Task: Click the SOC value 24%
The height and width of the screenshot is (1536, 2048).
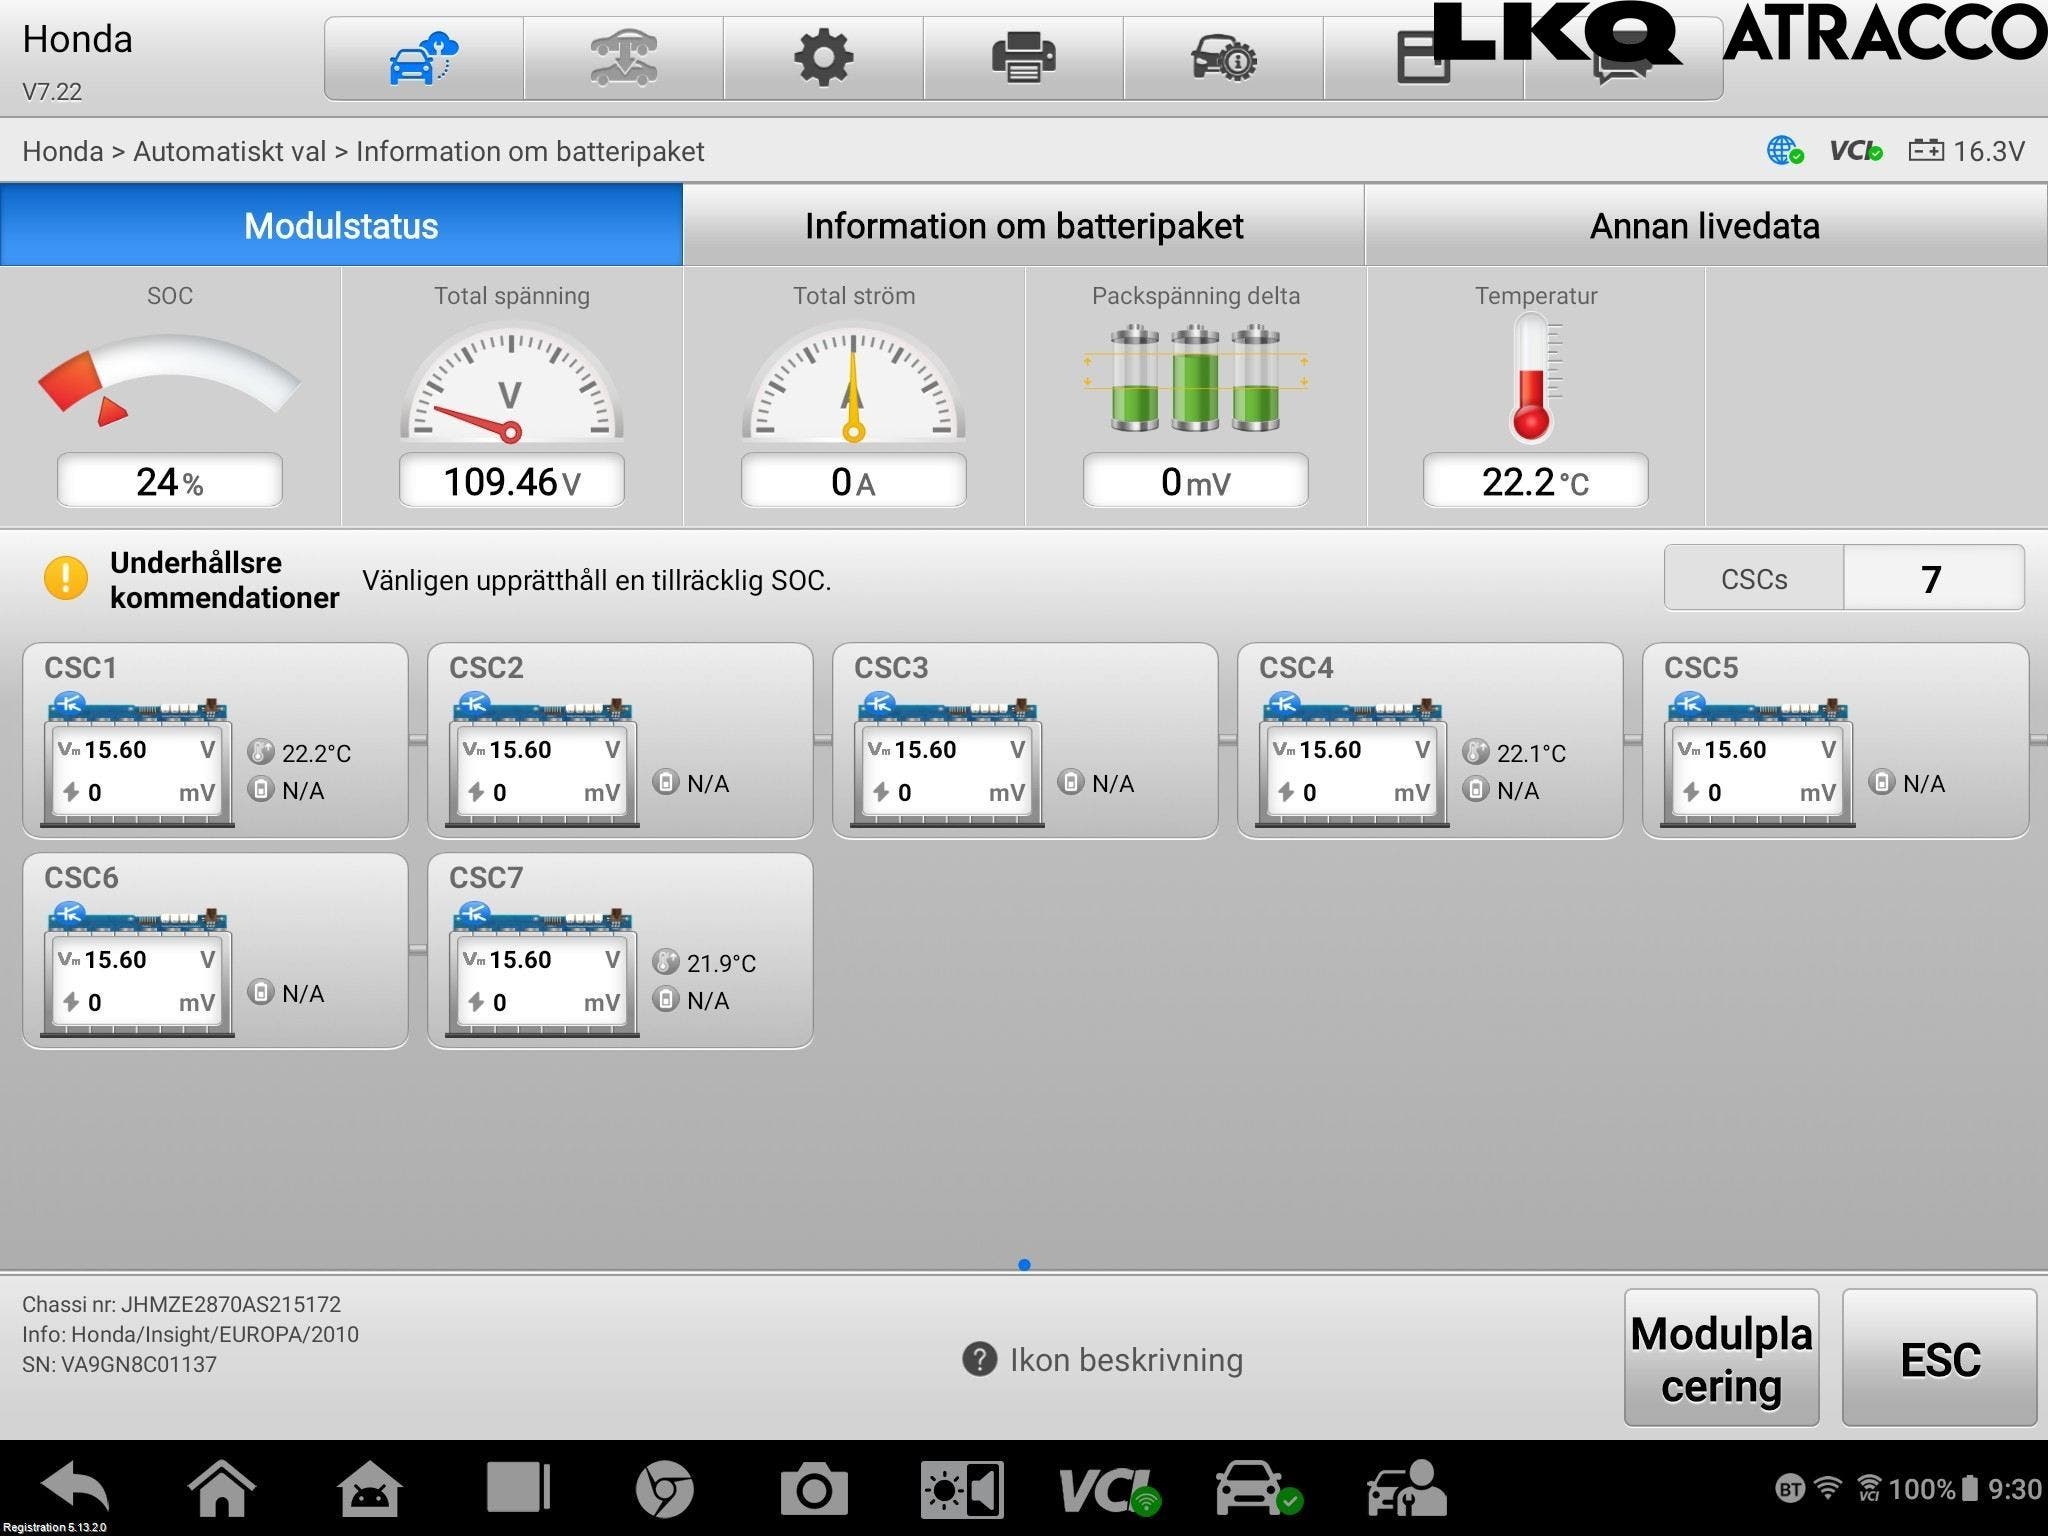Action: tap(169, 481)
